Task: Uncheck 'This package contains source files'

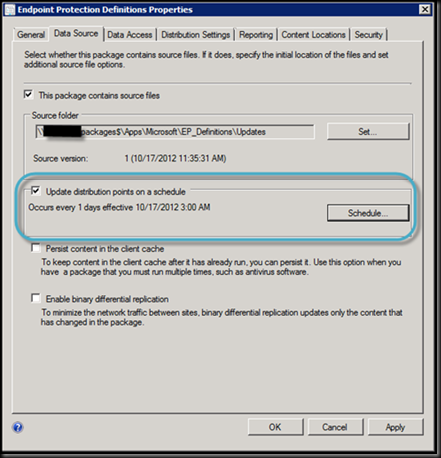Action: 28,95
